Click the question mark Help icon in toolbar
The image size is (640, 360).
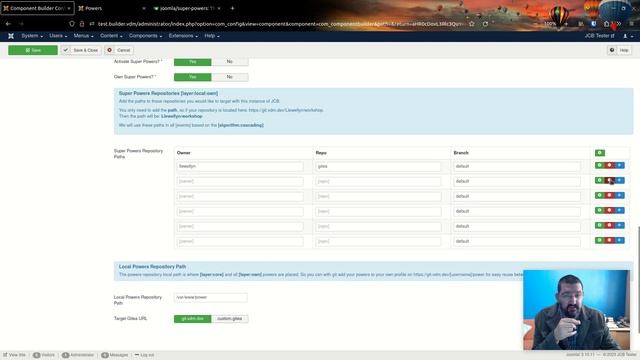pos(612,50)
